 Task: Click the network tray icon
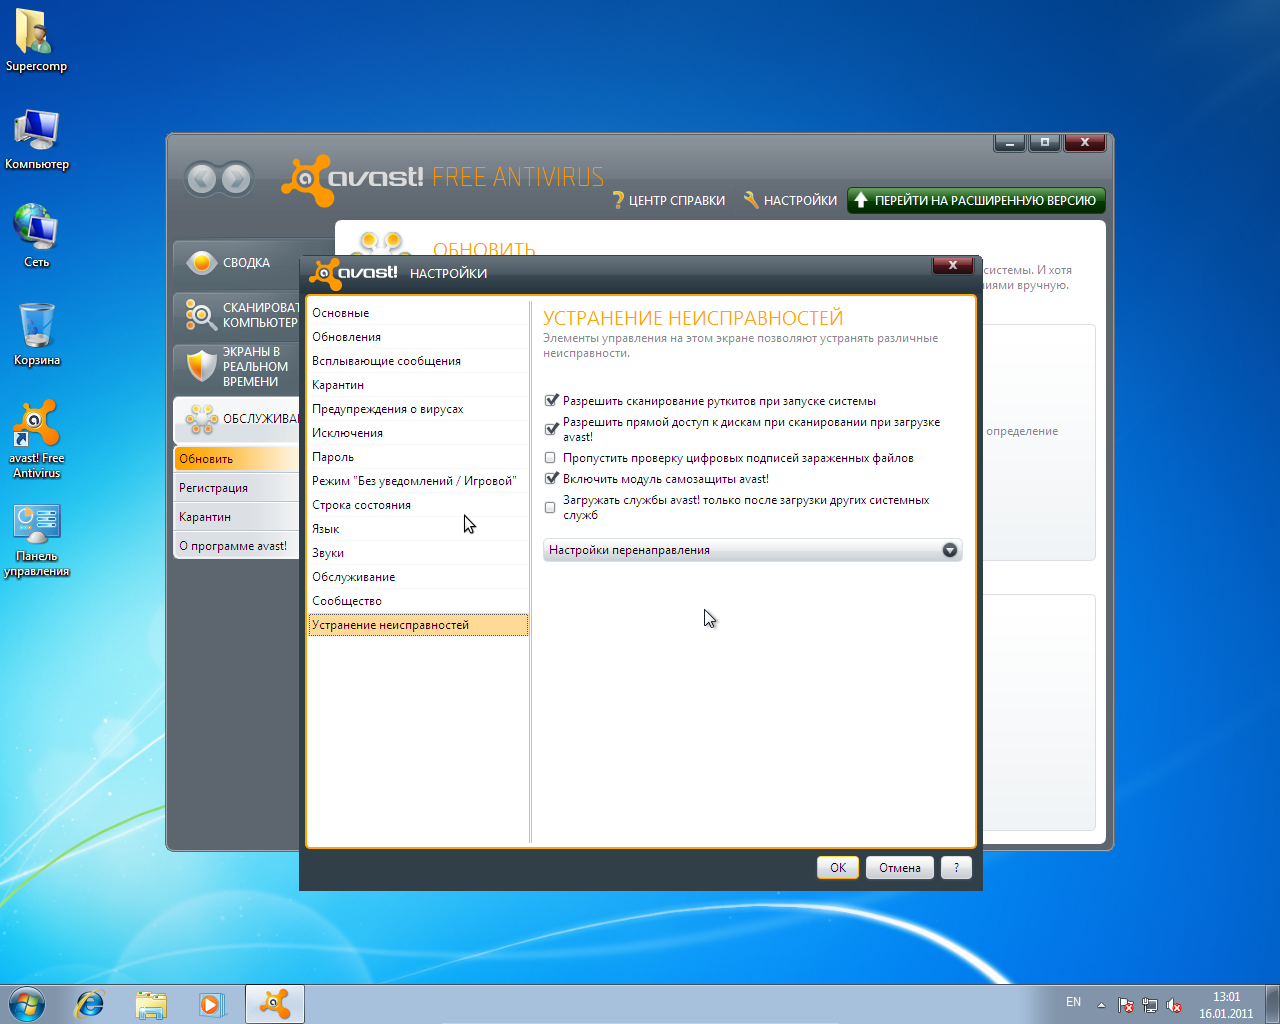coord(1150,1005)
